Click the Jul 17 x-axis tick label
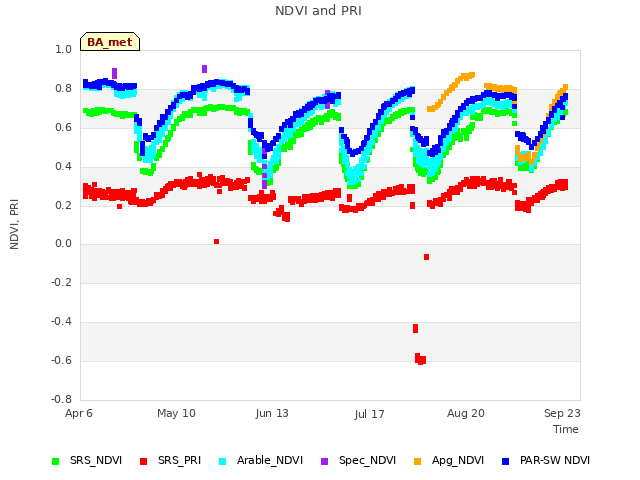Screen dimensions: 640x480 tap(369, 414)
